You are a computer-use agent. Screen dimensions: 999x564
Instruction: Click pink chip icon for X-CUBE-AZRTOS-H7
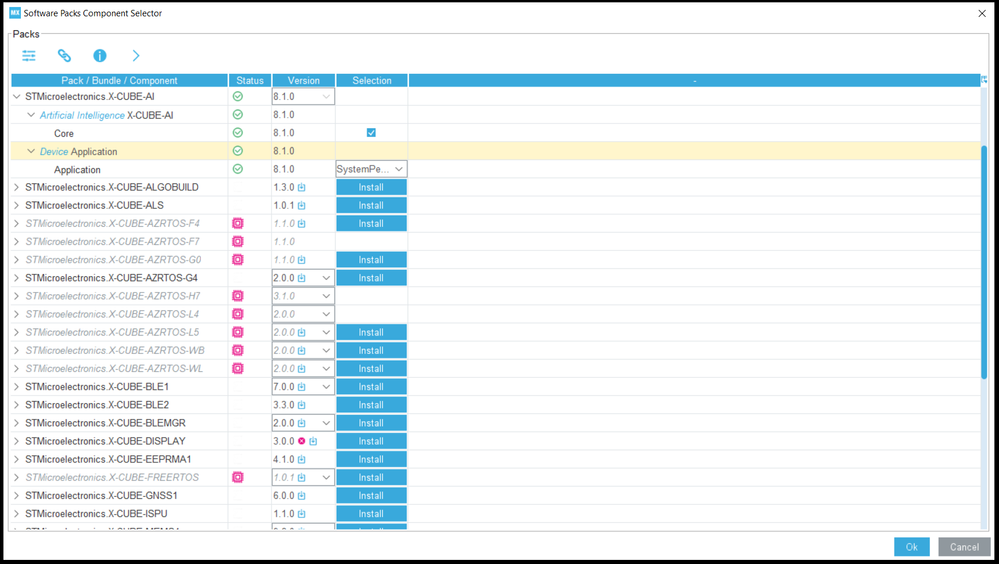coord(238,296)
